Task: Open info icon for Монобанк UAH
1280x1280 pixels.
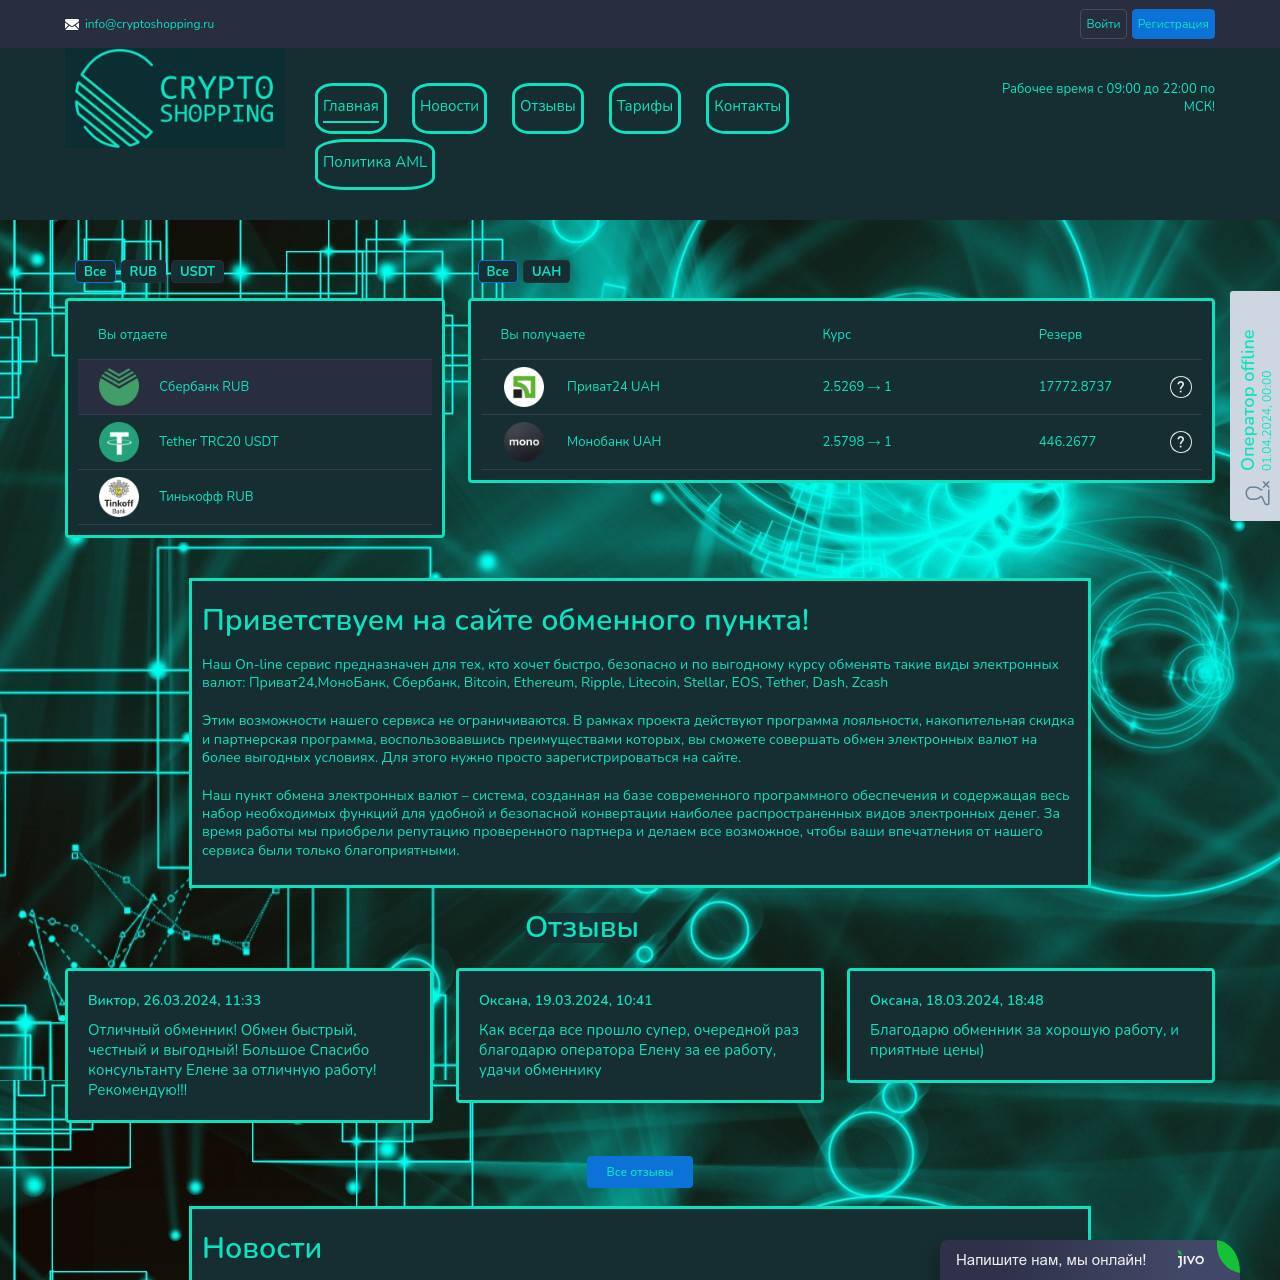Action: click(x=1181, y=442)
